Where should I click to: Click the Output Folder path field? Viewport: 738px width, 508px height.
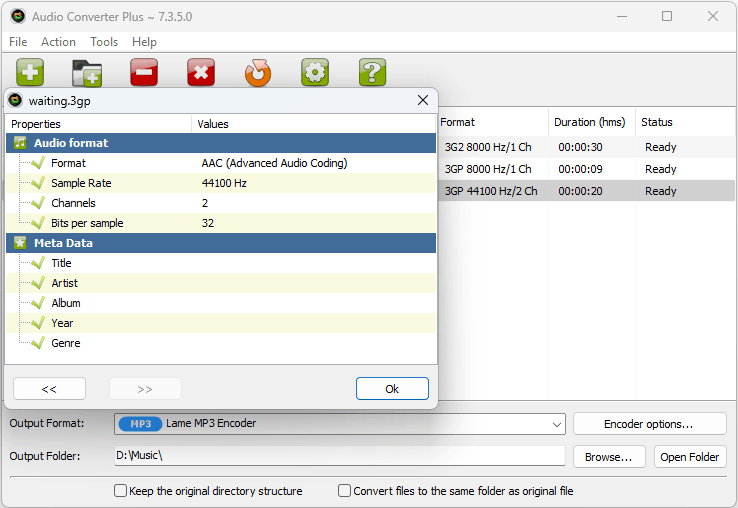pos(339,456)
